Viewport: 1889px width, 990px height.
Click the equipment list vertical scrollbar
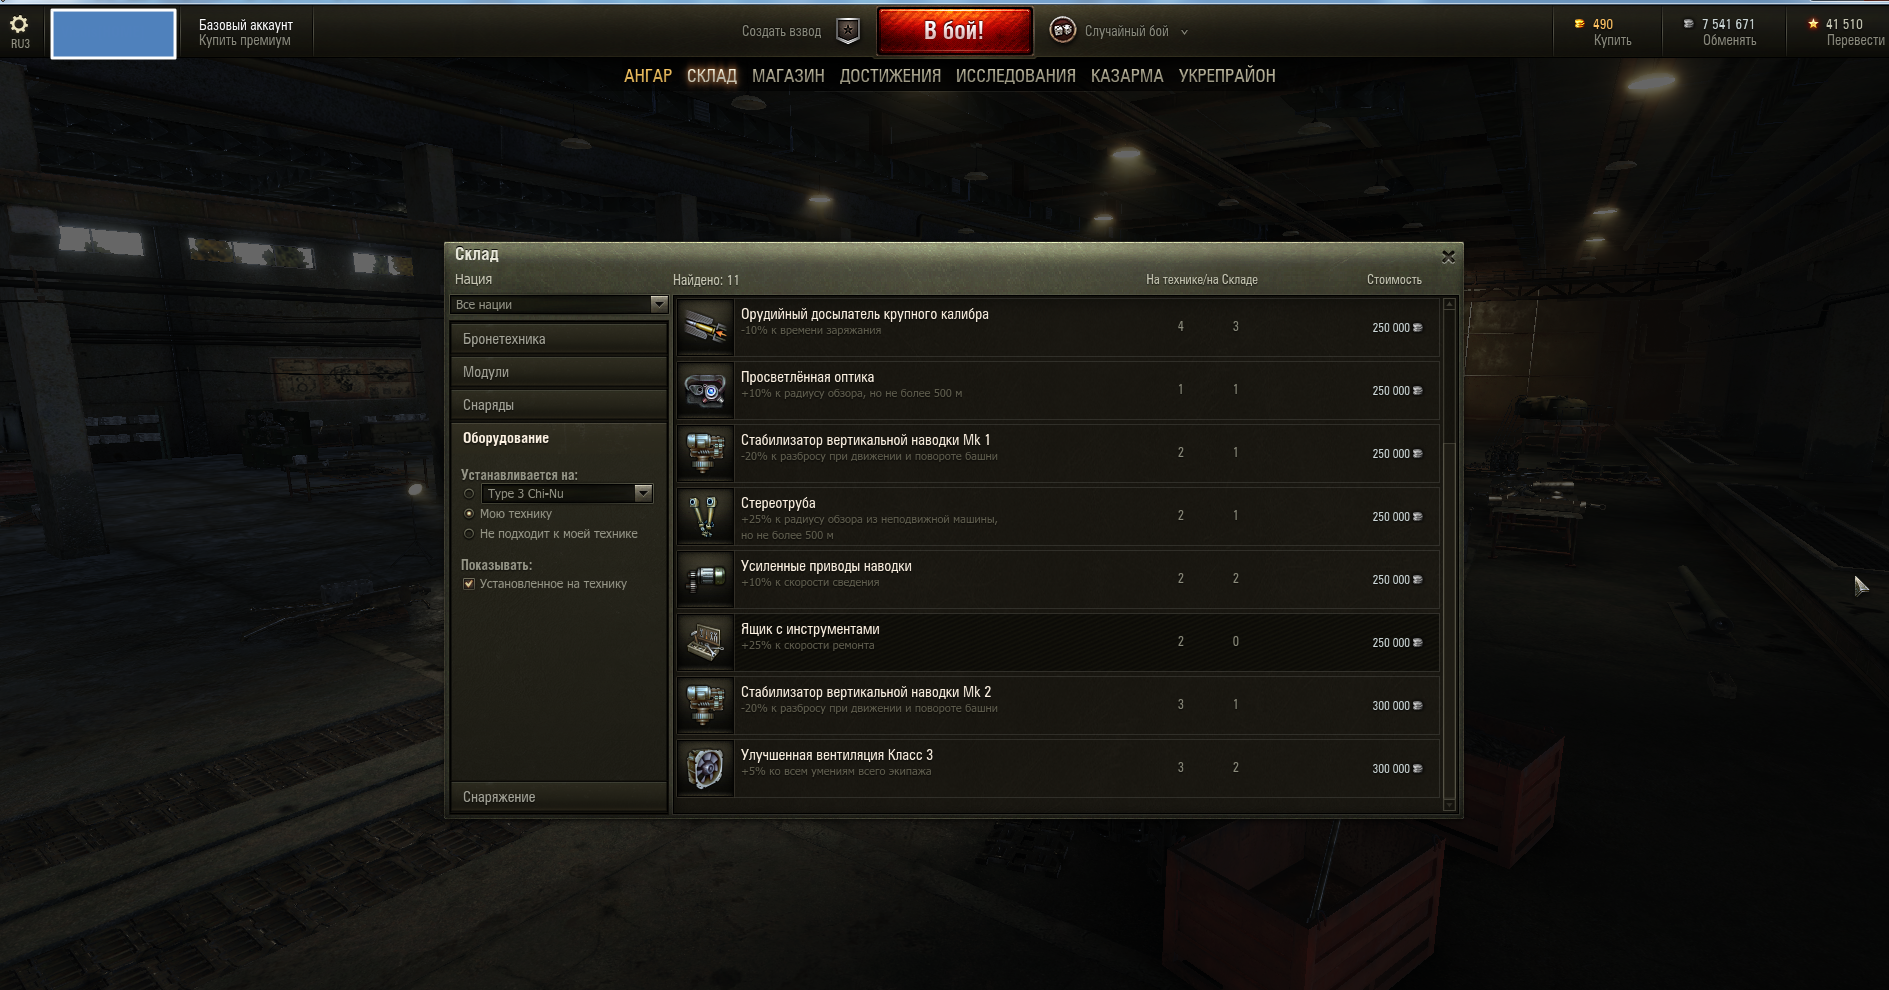(x=1450, y=554)
